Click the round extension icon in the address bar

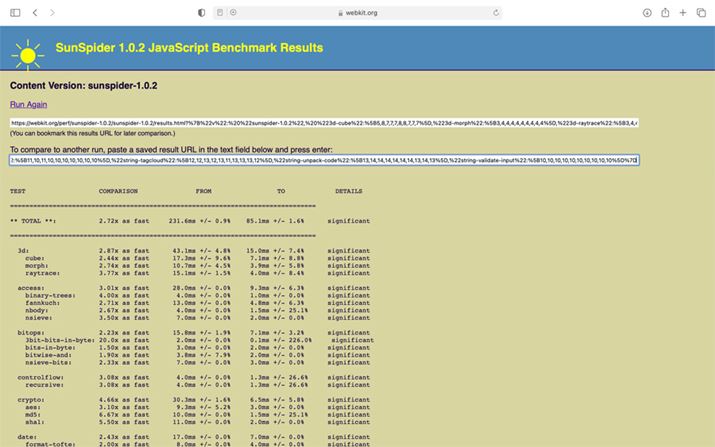(x=233, y=13)
